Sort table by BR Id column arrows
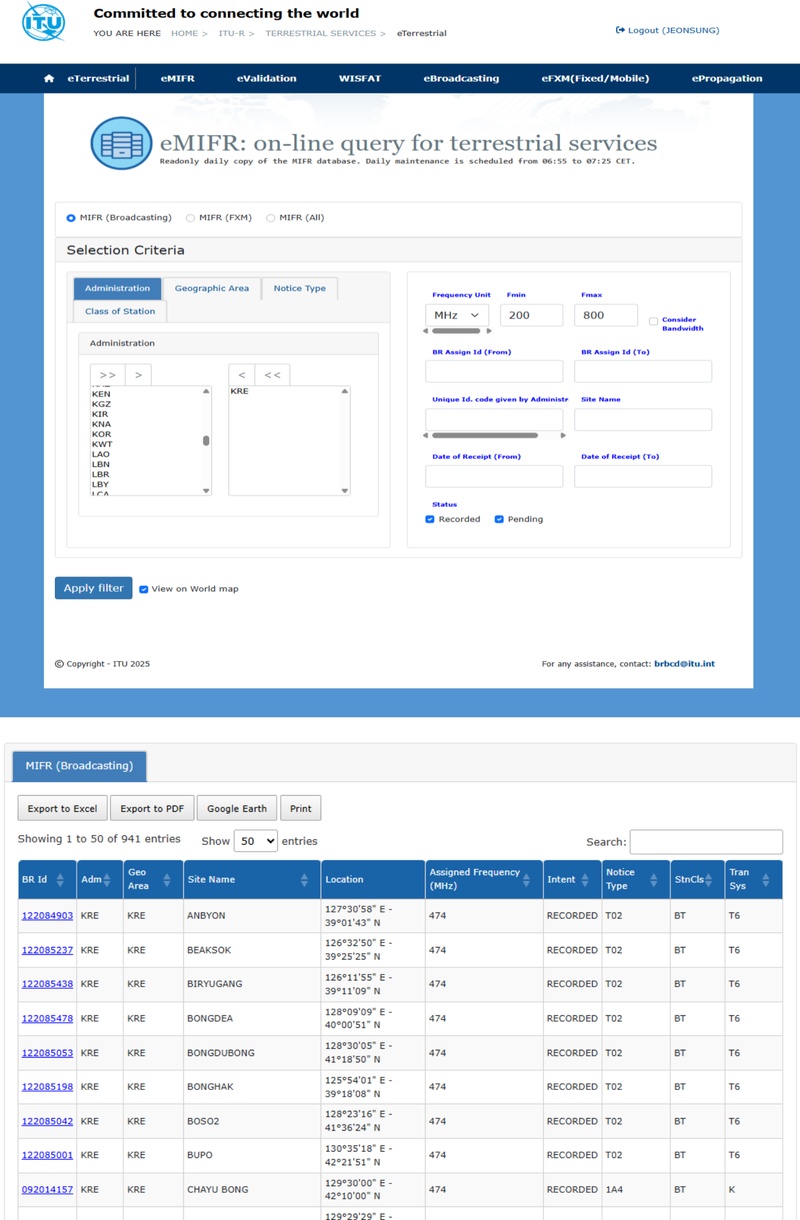This screenshot has width=800, height=1220. point(60,880)
